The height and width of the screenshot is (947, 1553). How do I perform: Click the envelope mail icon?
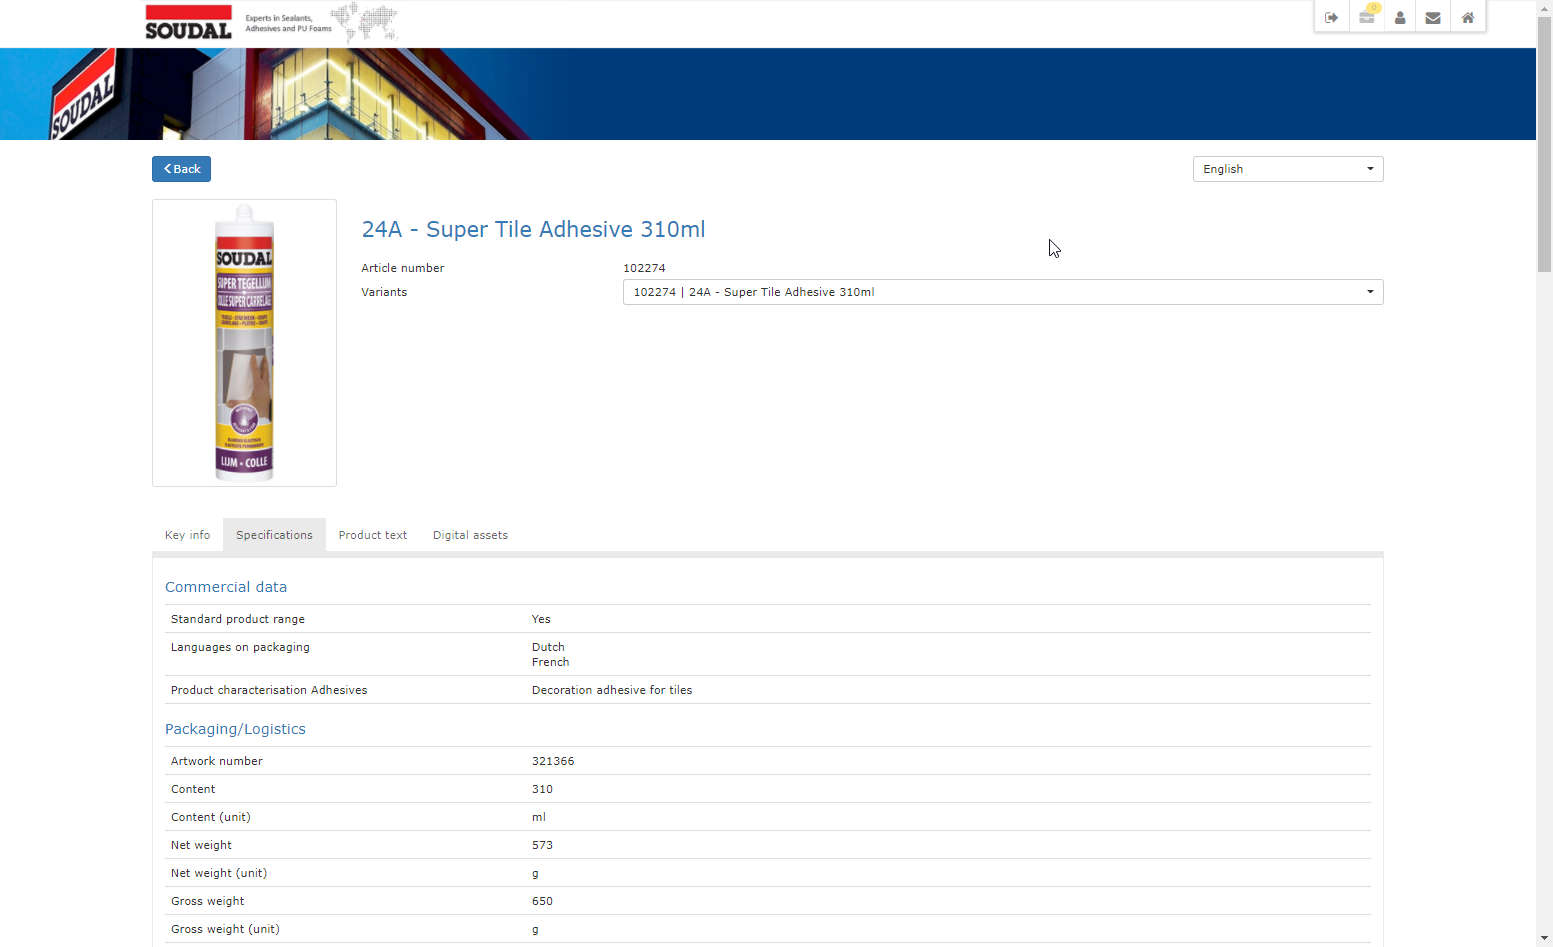pos(1433,17)
